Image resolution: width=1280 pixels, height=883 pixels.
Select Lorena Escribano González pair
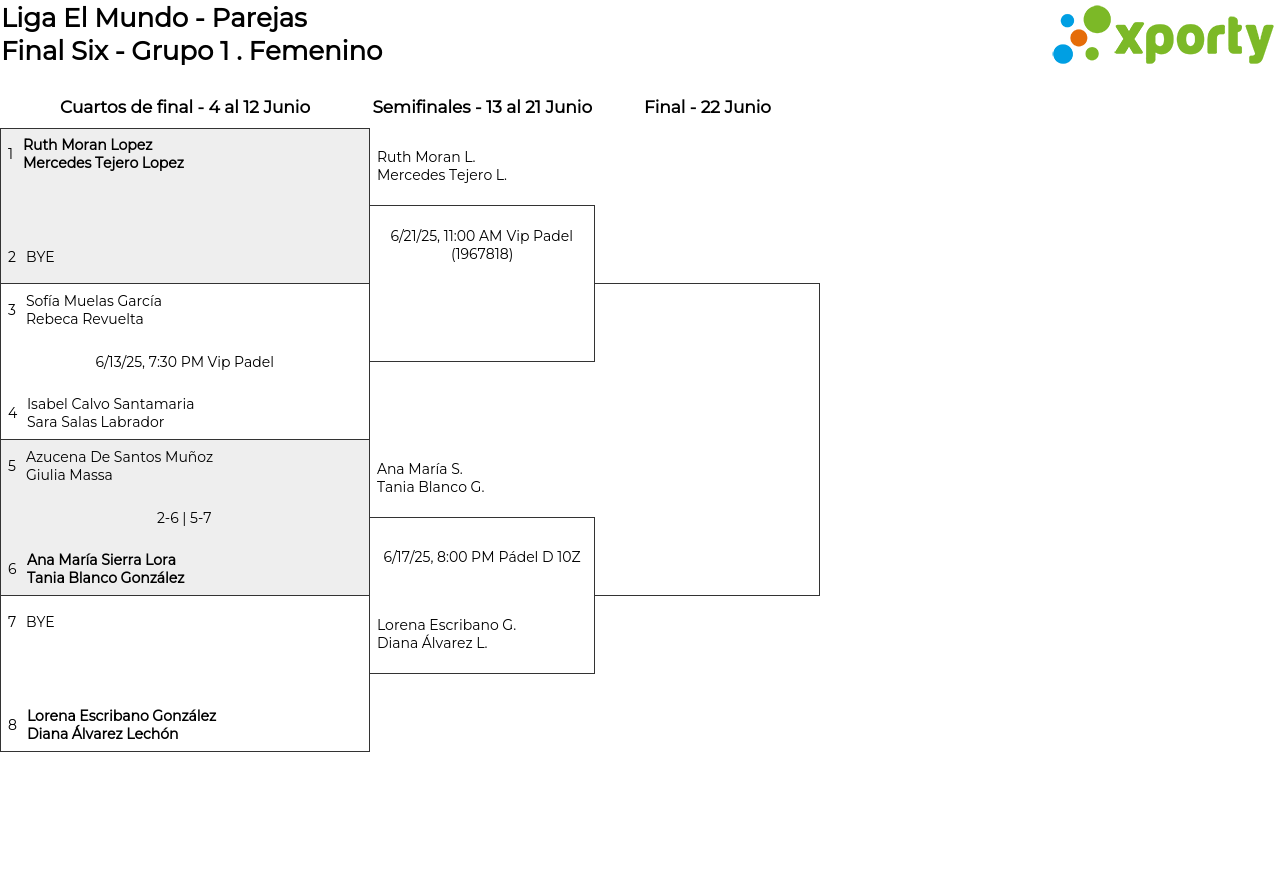pos(121,725)
